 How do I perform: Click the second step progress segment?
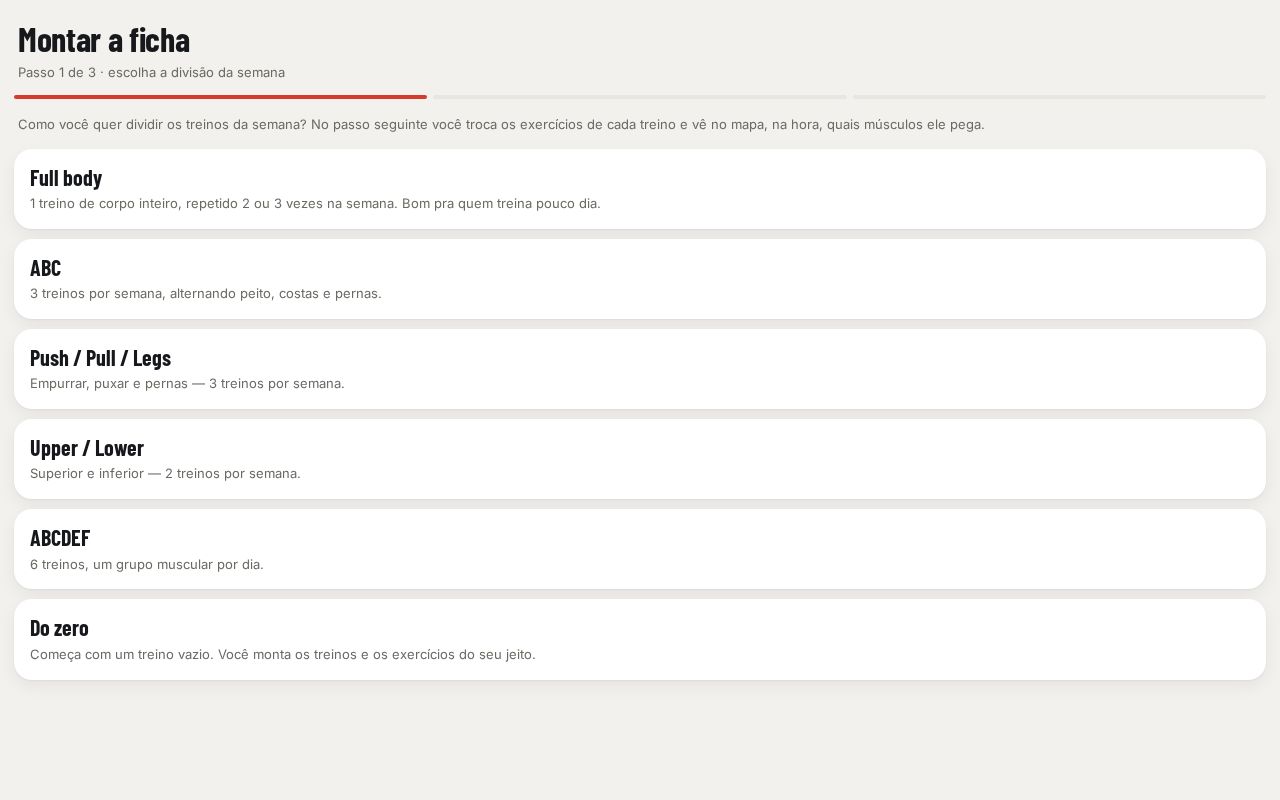tap(640, 97)
